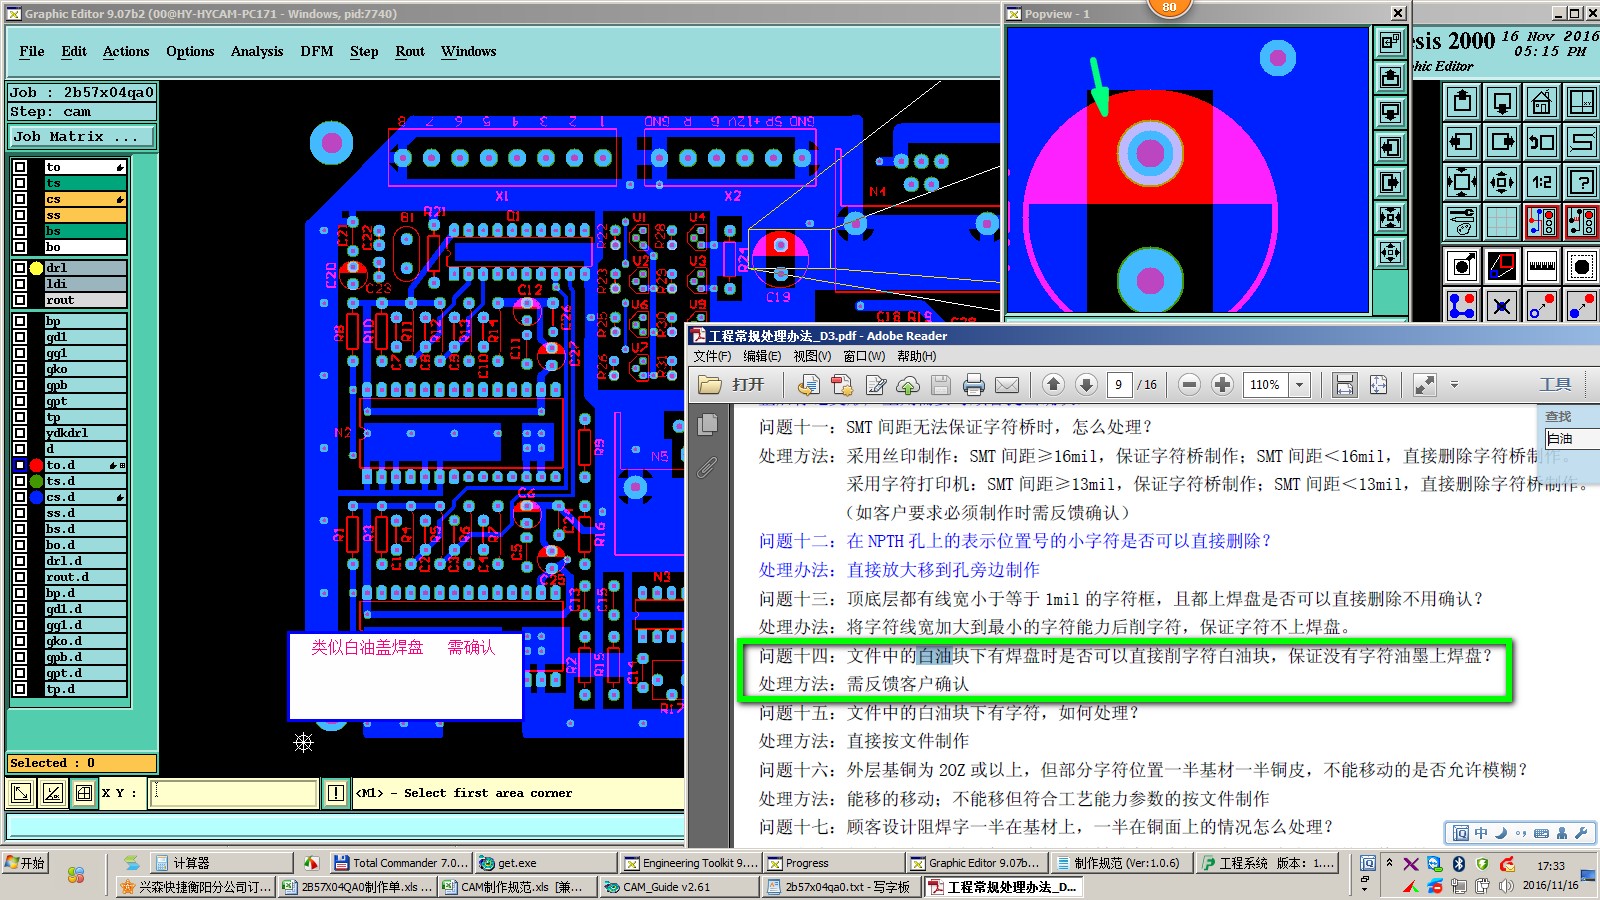Open the DFM menu
The height and width of the screenshot is (900, 1600).
(x=317, y=51)
